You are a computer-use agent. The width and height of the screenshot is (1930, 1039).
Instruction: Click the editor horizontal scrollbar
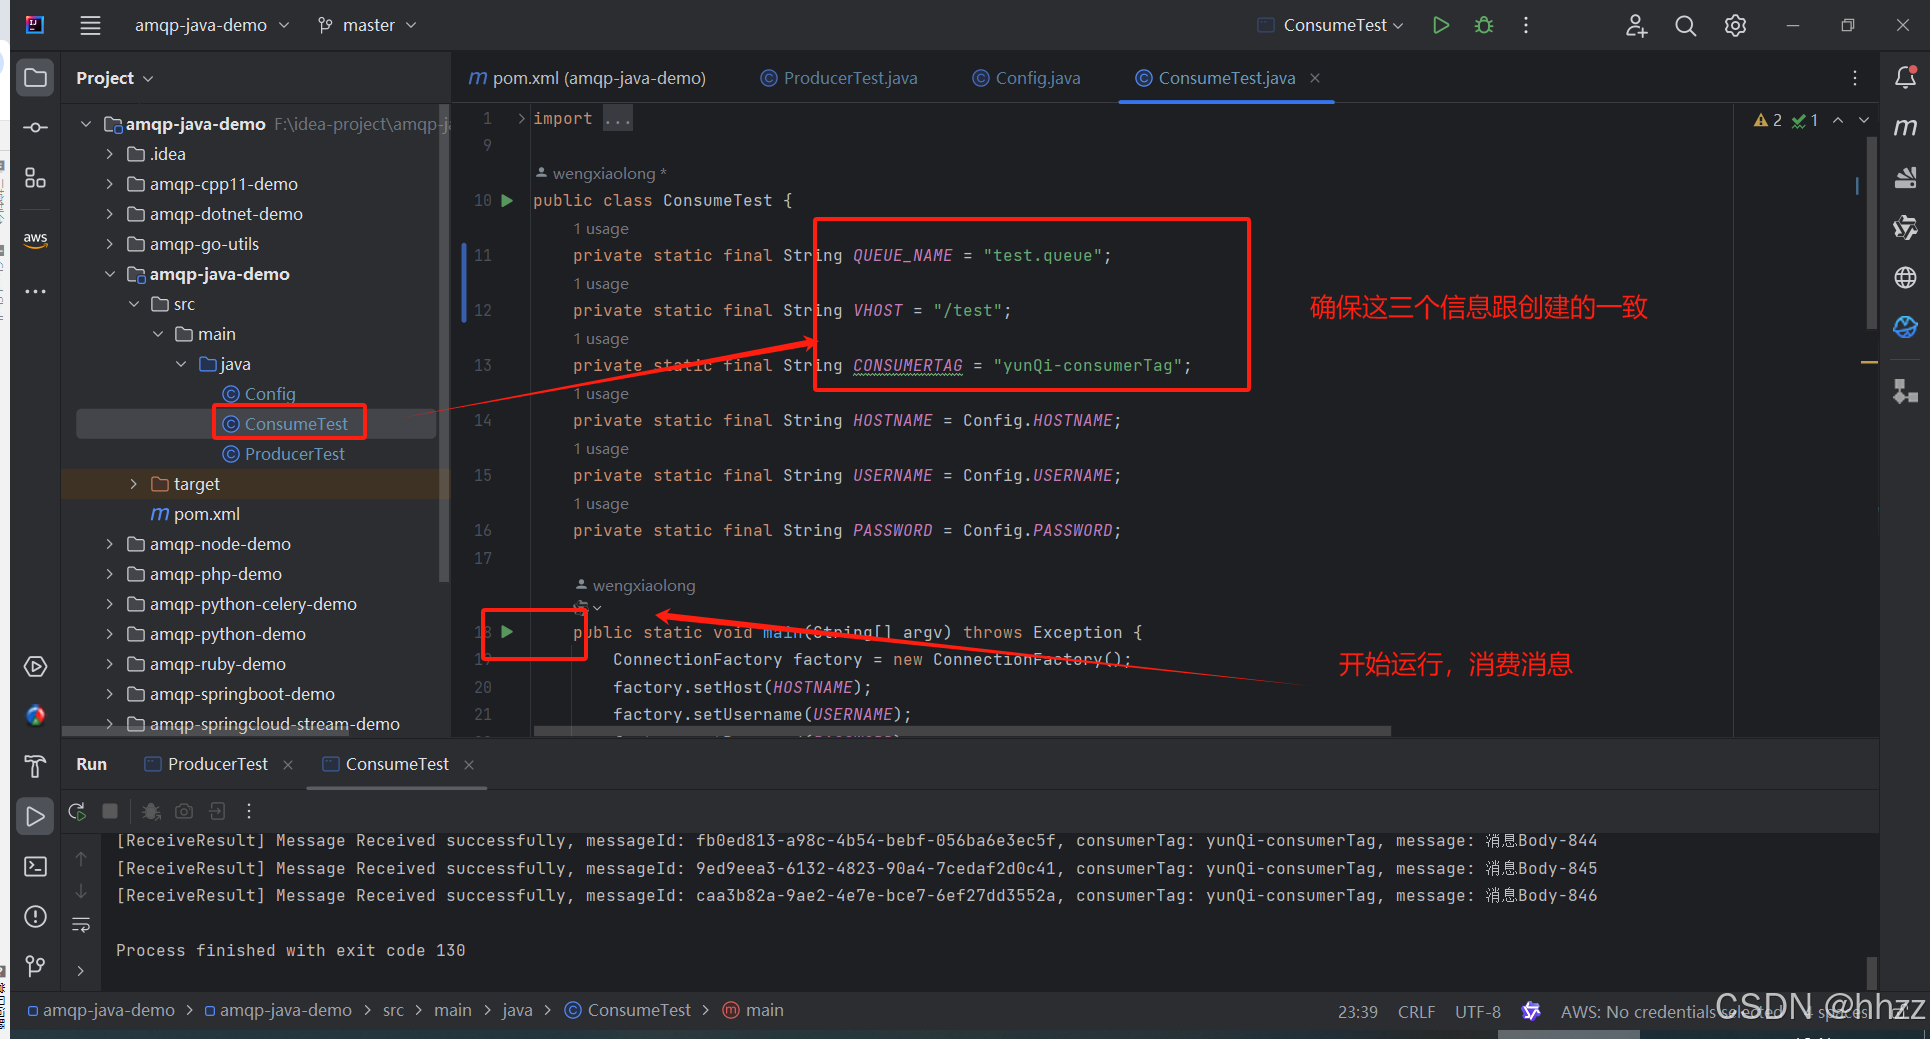962,731
